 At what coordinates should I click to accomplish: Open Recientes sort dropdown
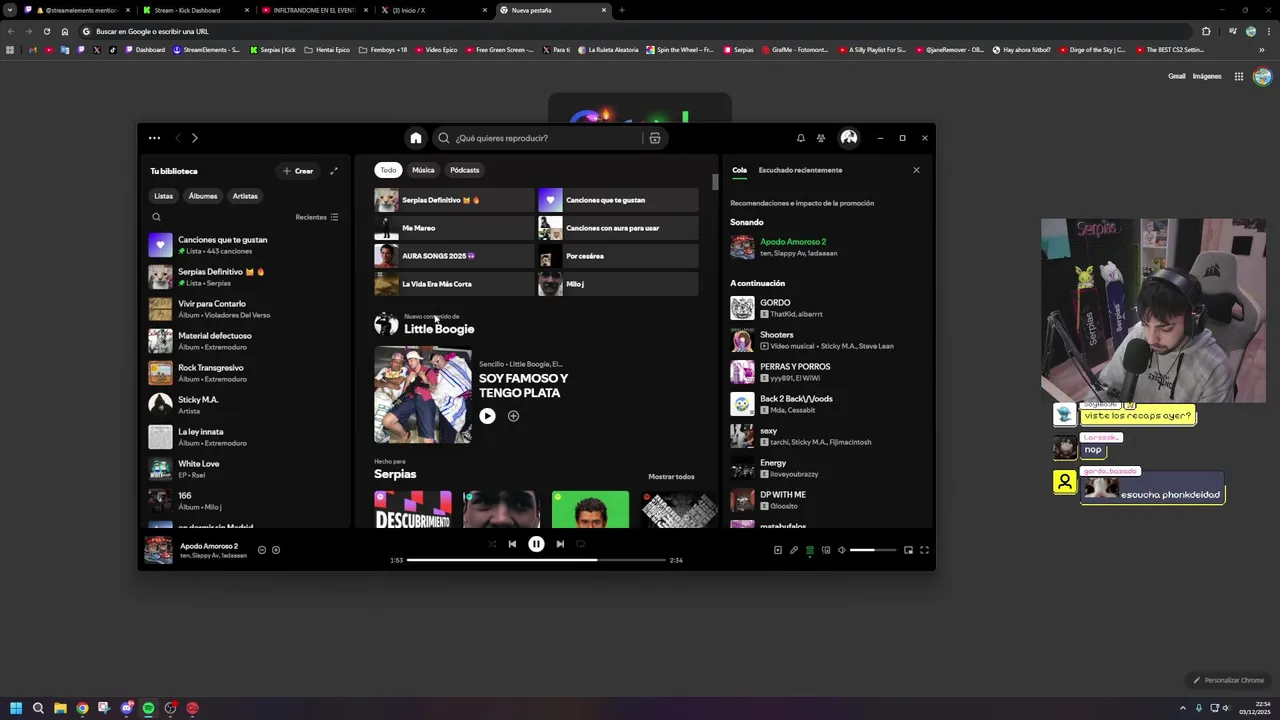(x=317, y=217)
